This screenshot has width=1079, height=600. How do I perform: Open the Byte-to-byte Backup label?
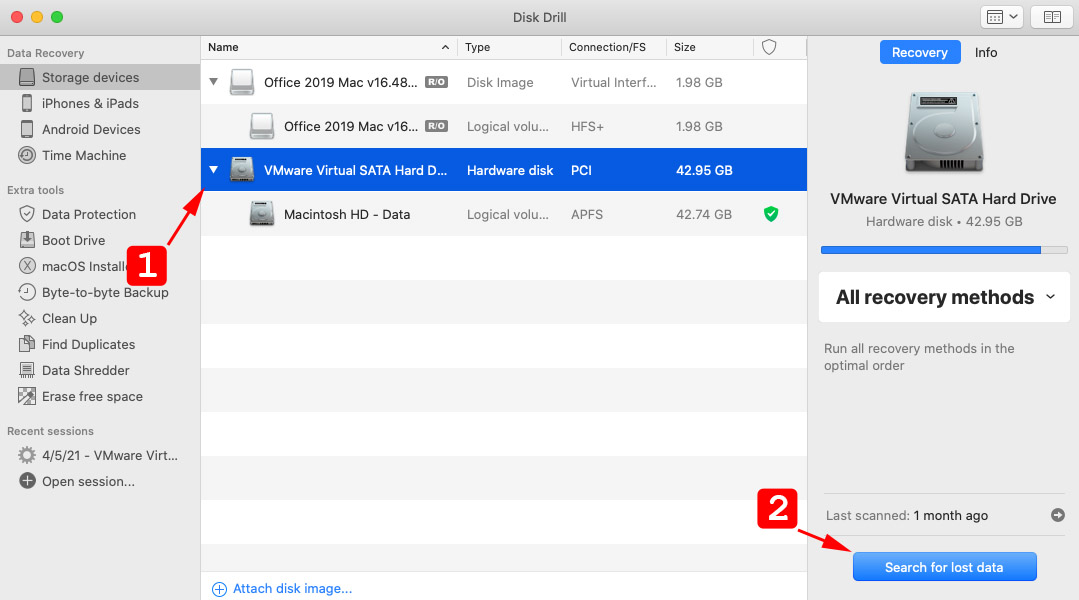click(x=105, y=292)
